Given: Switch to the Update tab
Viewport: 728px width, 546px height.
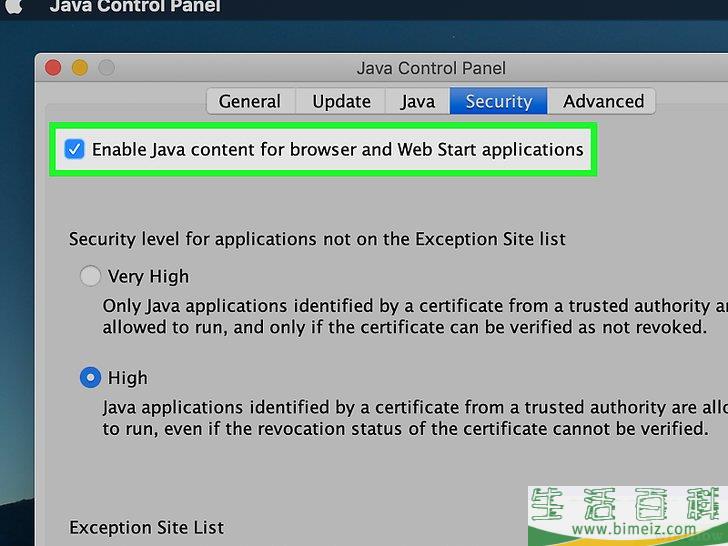Looking at the screenshot, I should click(x=341, y=101).
